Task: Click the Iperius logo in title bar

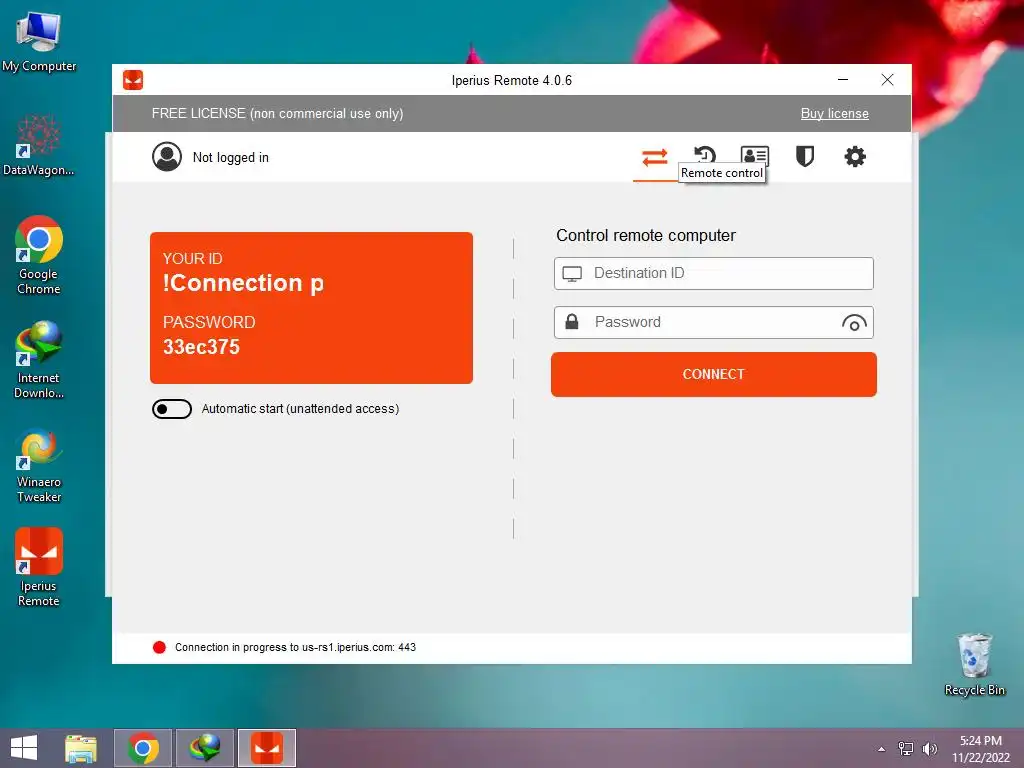Action: coord(133,80)
